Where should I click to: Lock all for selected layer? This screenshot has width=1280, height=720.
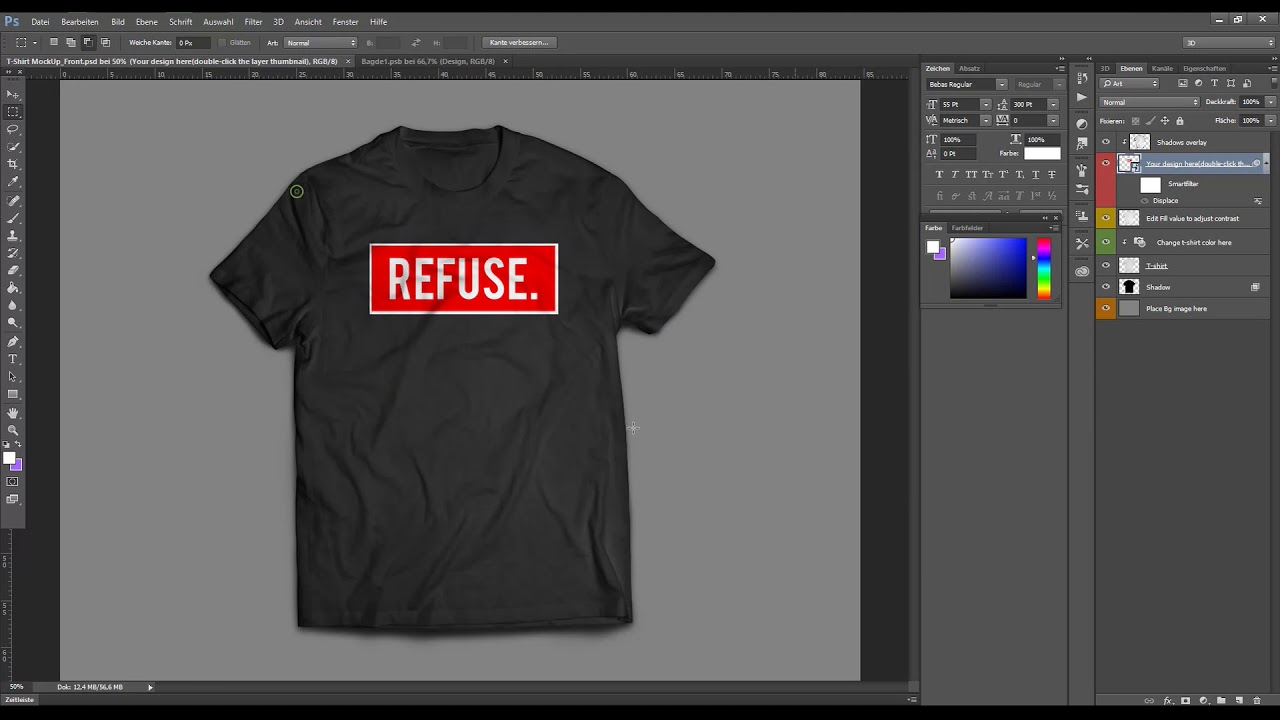point(1180,121)
